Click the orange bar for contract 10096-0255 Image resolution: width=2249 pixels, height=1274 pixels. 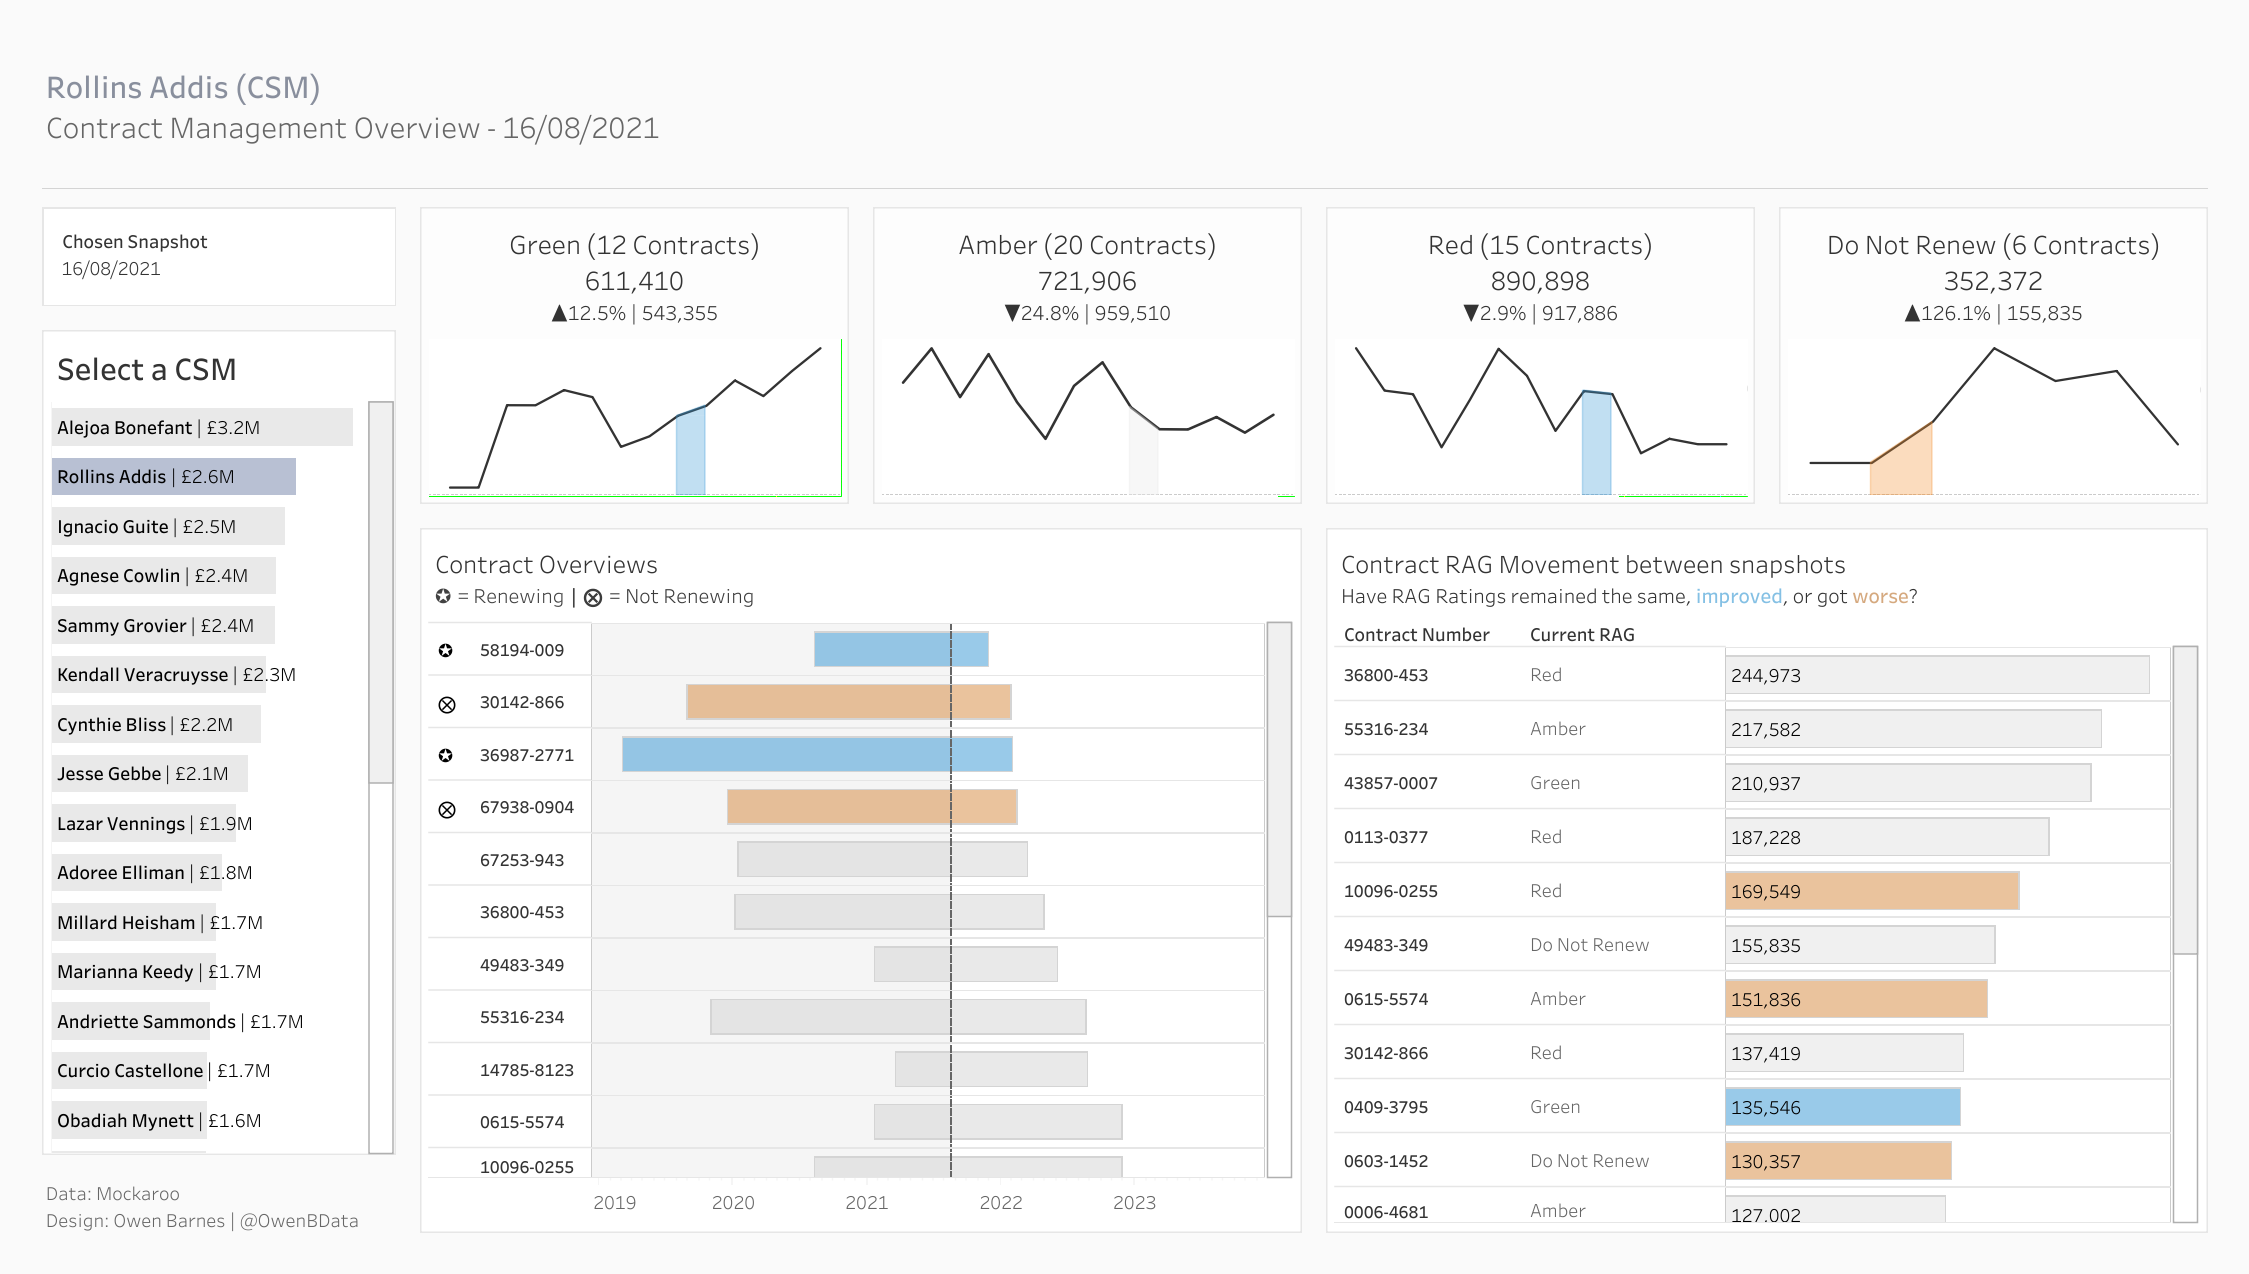tap(1872, 891)
